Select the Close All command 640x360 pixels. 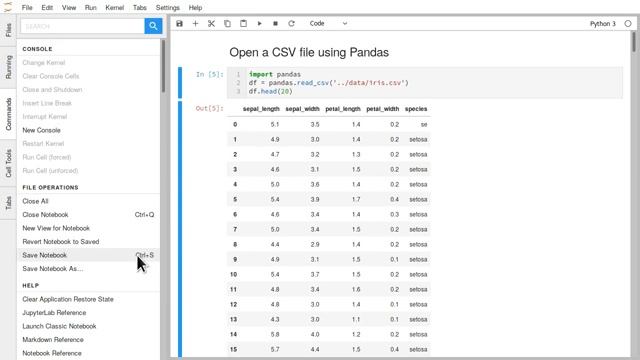pos(88,201)
